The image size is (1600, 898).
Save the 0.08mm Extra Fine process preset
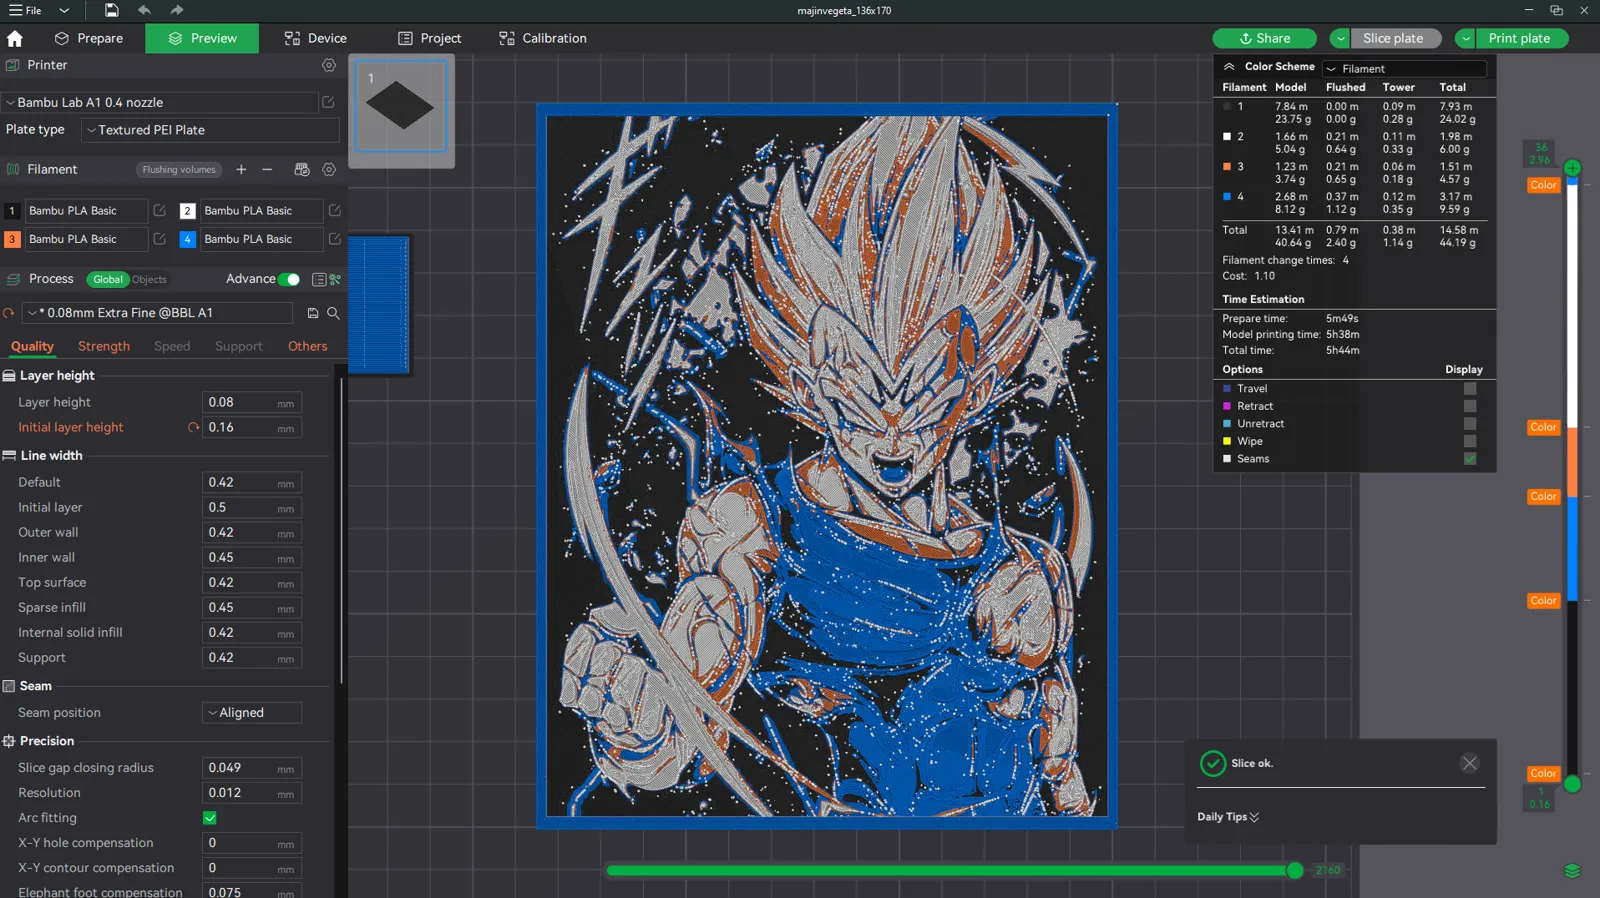pos(313,313)
